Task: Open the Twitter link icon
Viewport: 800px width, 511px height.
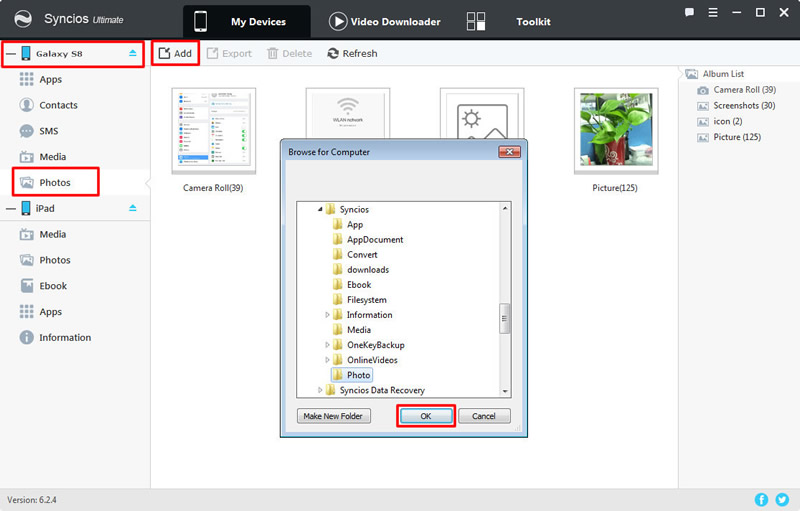Action: [782, 499]
